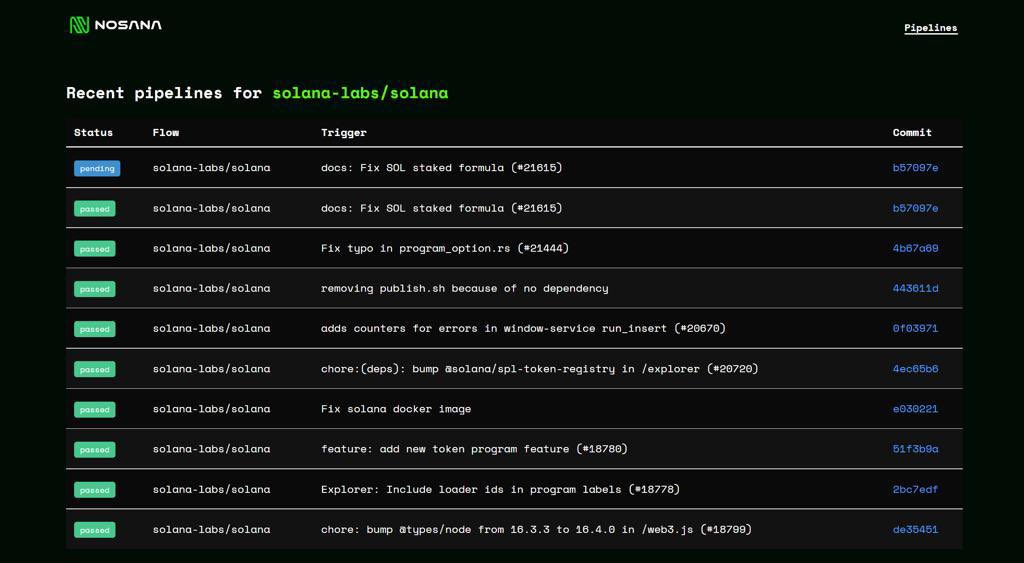The height and width of the screenshot is (563, 1024).
Task: Open commit 4b67a69 link
Action: tap(915, 248)
